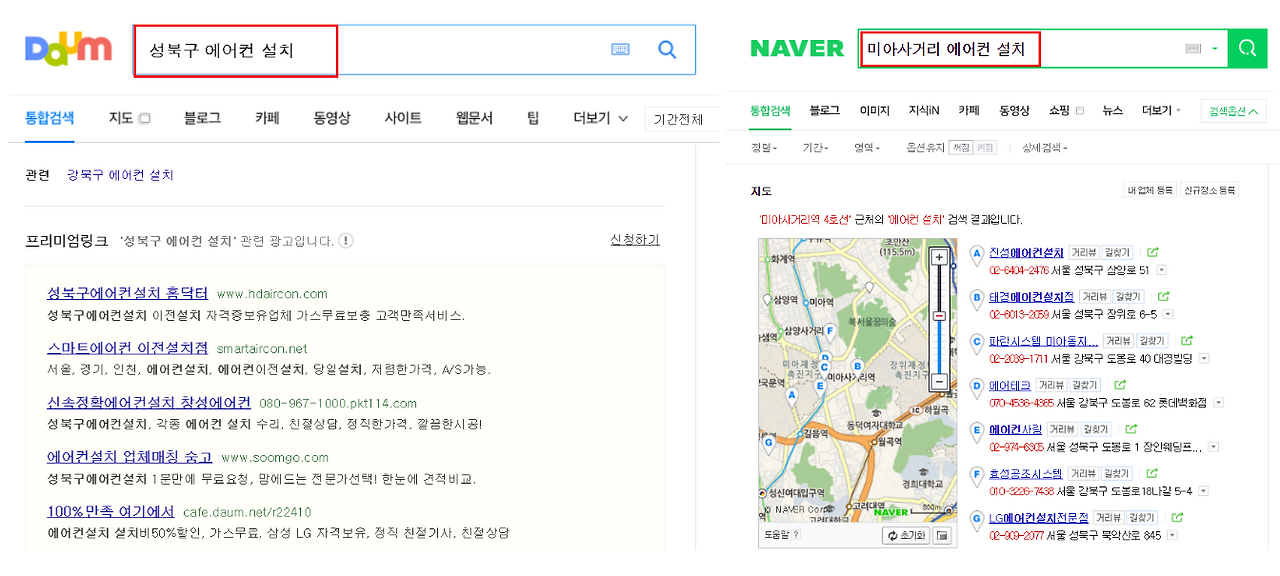Click phone number 02-6404-2476
This screenshot has width=1280, height=576.
1019,270
